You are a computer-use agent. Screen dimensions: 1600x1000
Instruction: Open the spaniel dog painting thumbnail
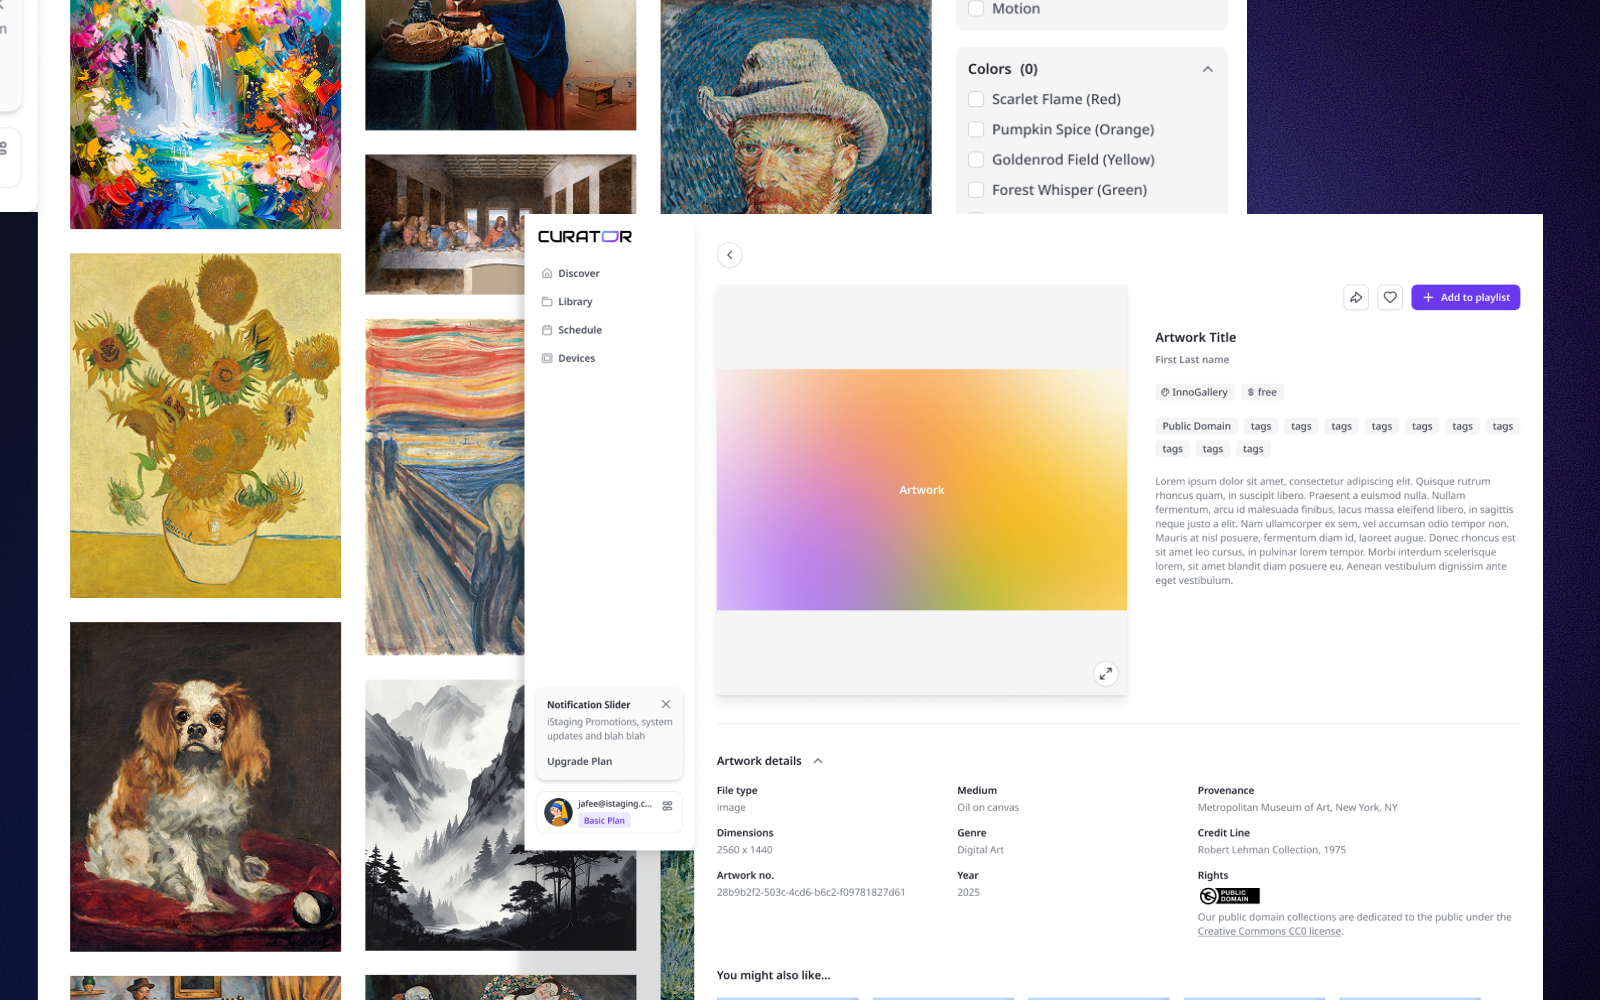[x=205, y=786]
